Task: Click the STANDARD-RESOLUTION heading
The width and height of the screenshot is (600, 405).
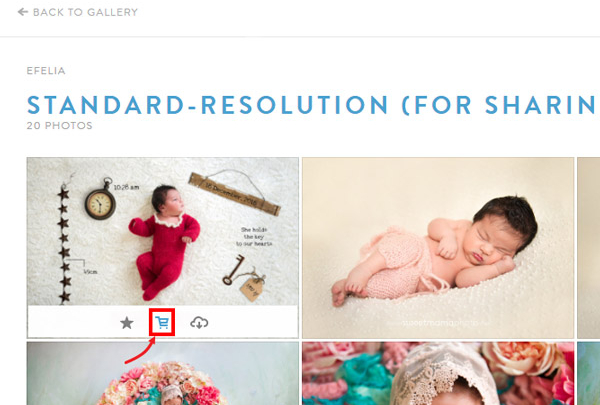Action: click(313, 105)
